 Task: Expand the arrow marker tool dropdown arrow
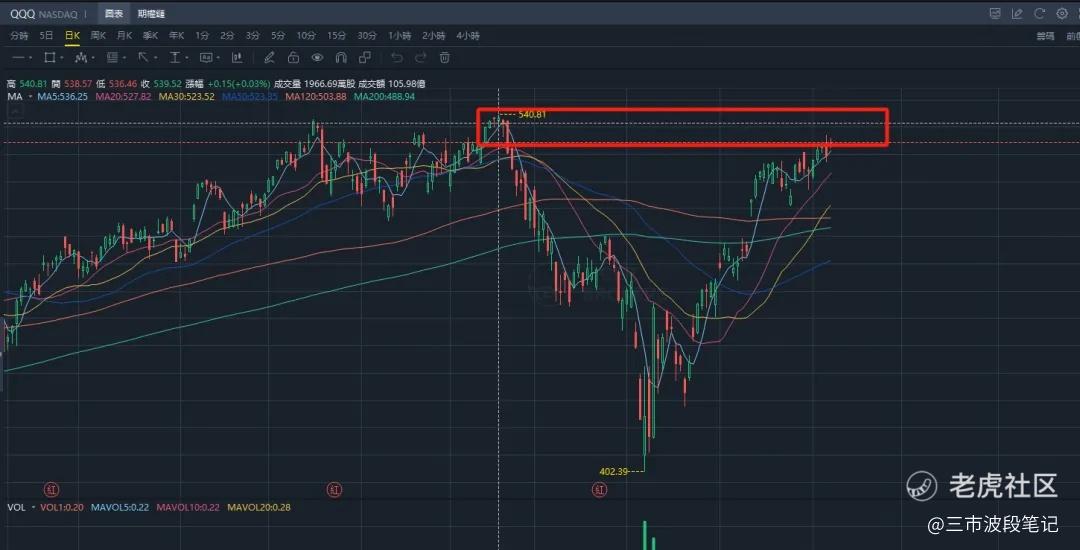point(156,58)
